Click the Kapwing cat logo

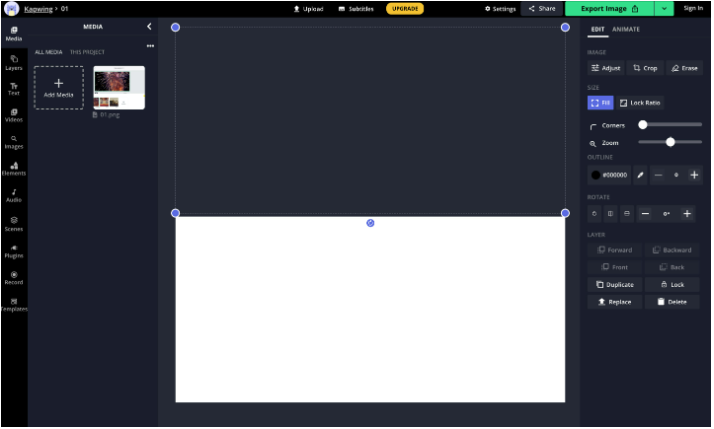11,9
